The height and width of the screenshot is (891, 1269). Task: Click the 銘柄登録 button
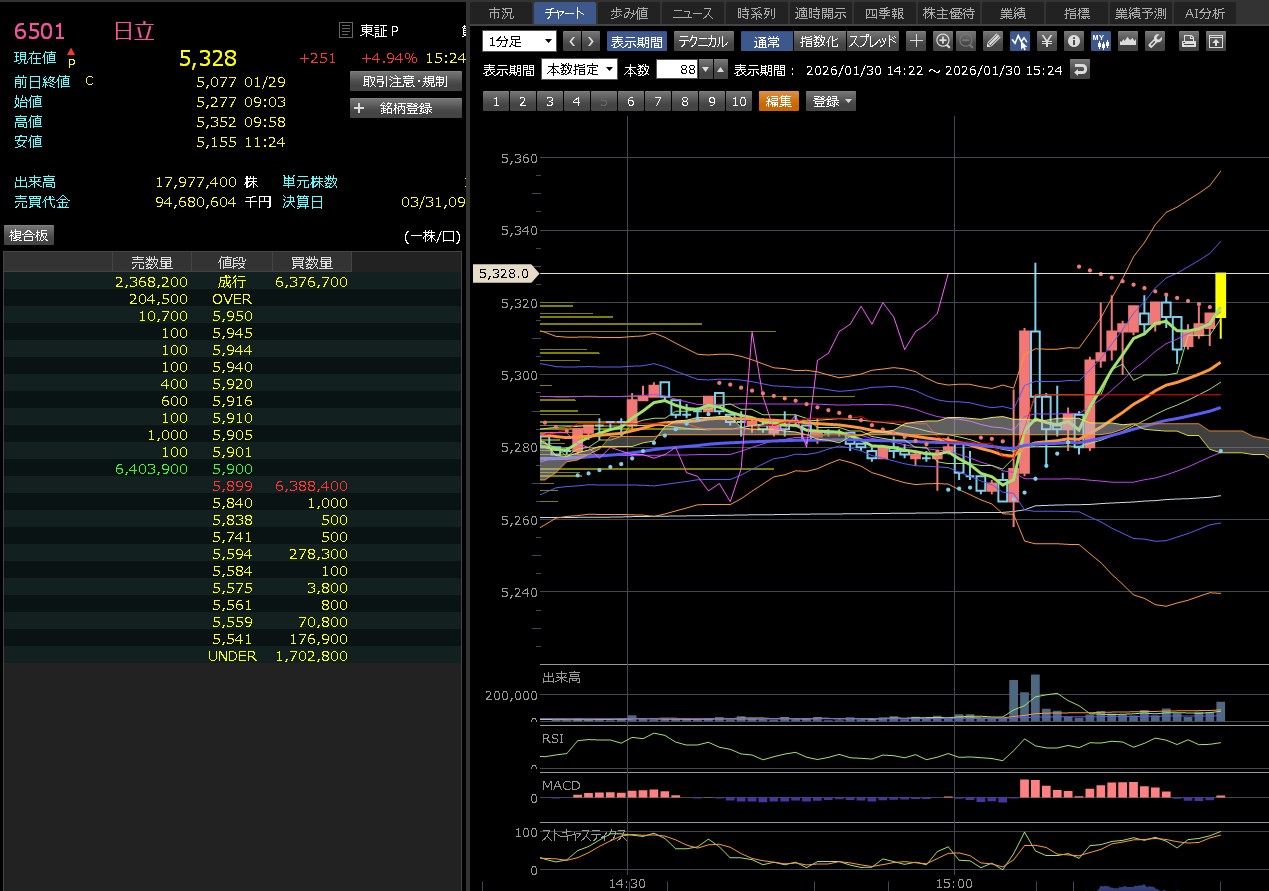(406, 108)
